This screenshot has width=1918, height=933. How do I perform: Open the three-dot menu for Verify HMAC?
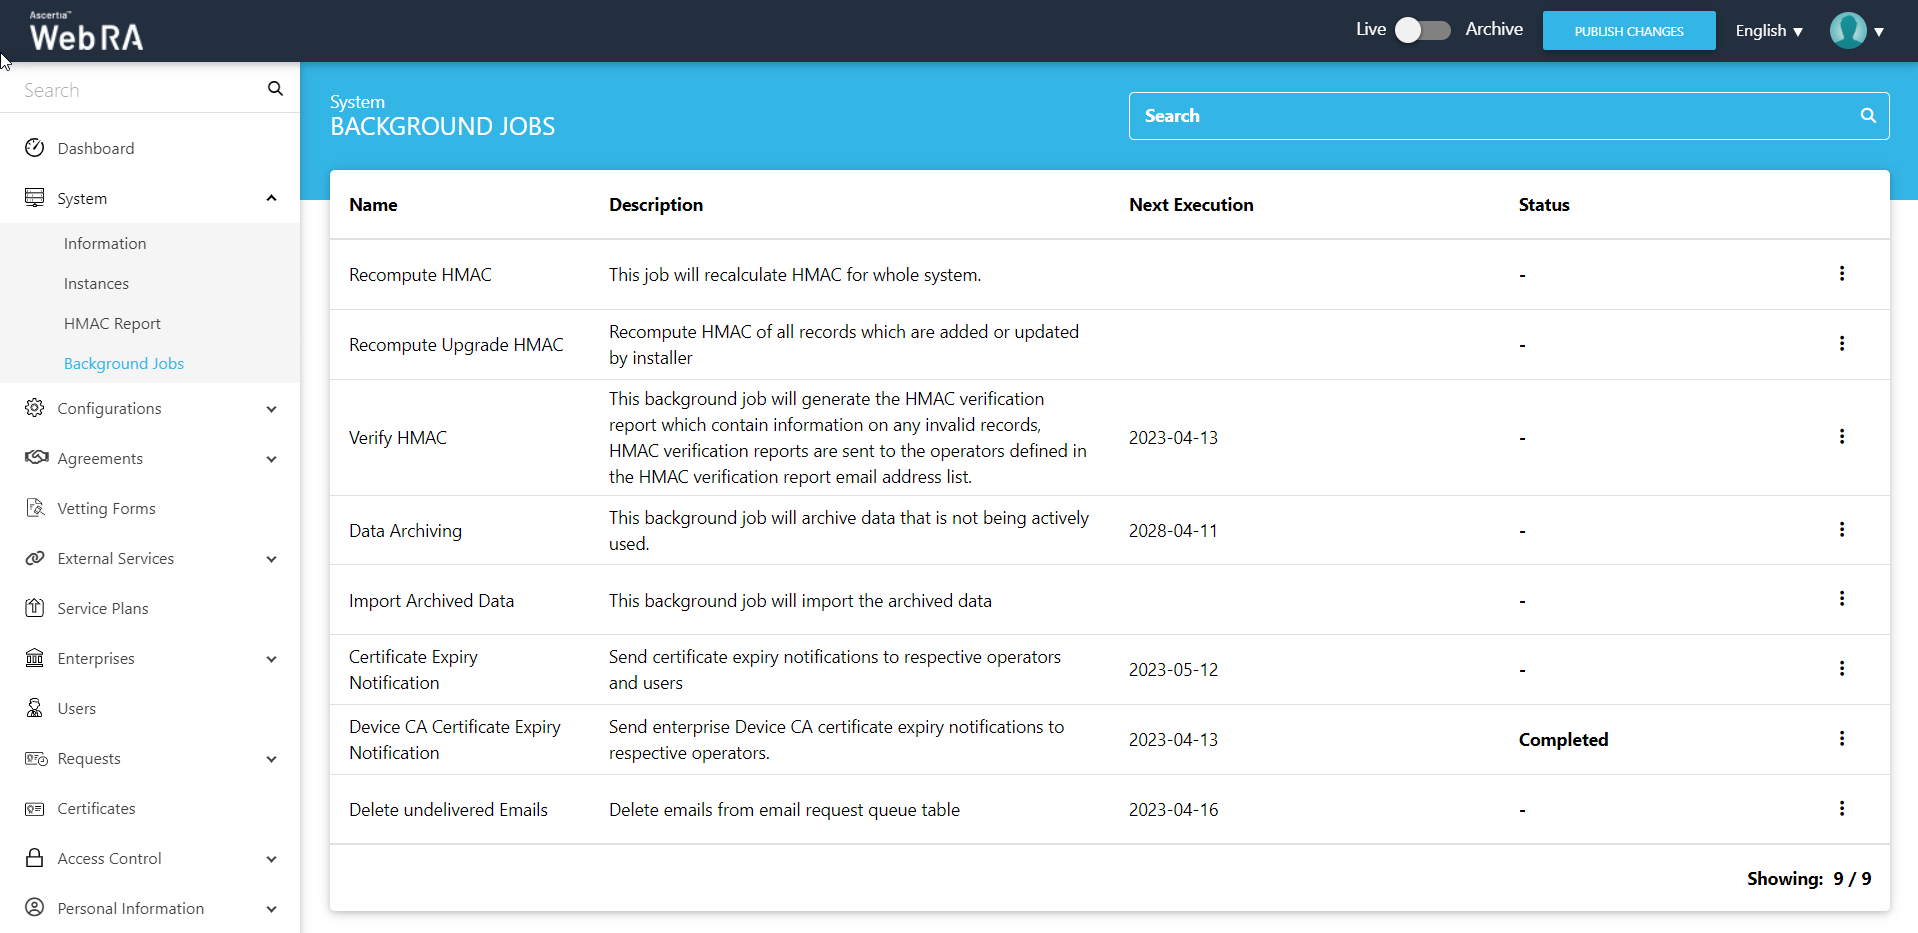[x=1841, y=437]
